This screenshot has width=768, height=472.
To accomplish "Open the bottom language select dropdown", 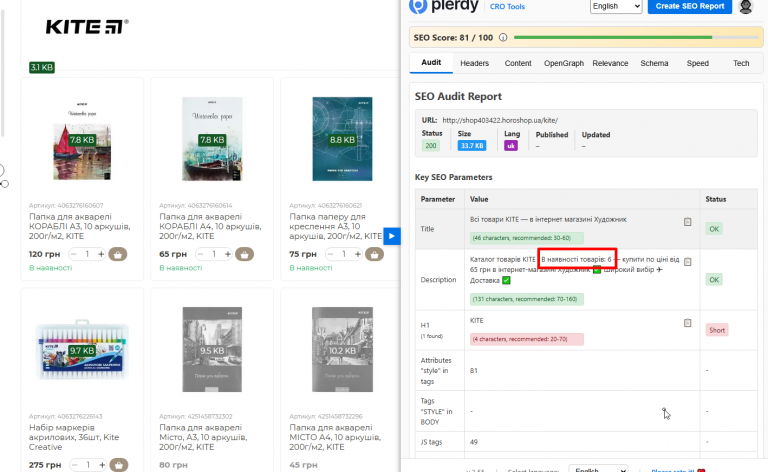I will (599, 469).
